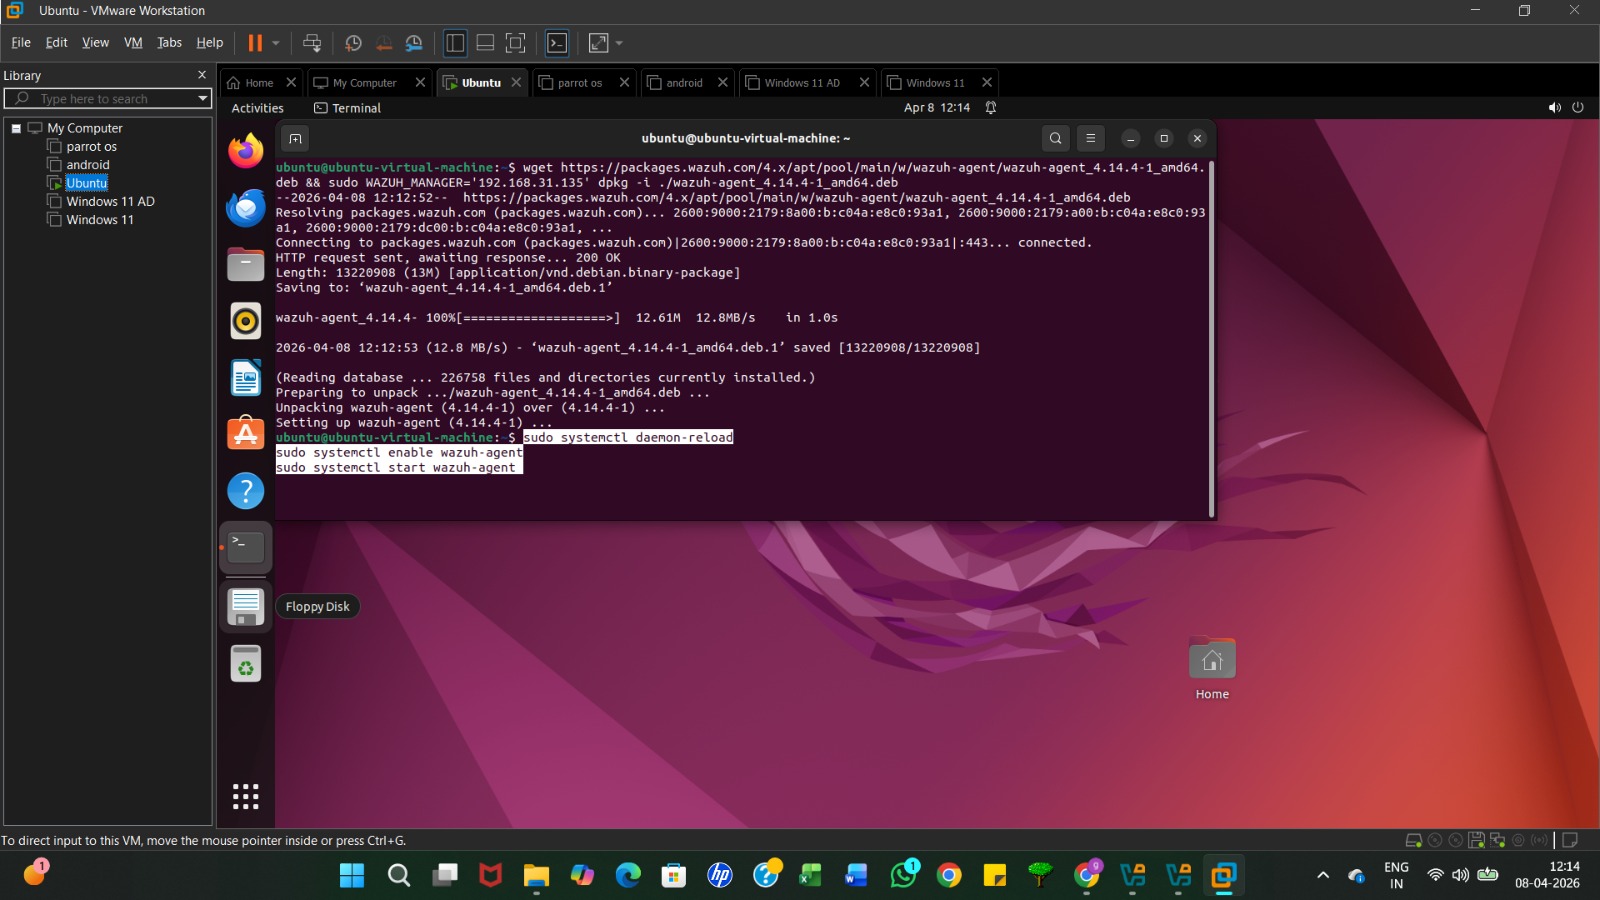Click the message log note icon
The width and height of the screenshot is (1600, 900).
pyautogui.click(x=1570, y=841)
